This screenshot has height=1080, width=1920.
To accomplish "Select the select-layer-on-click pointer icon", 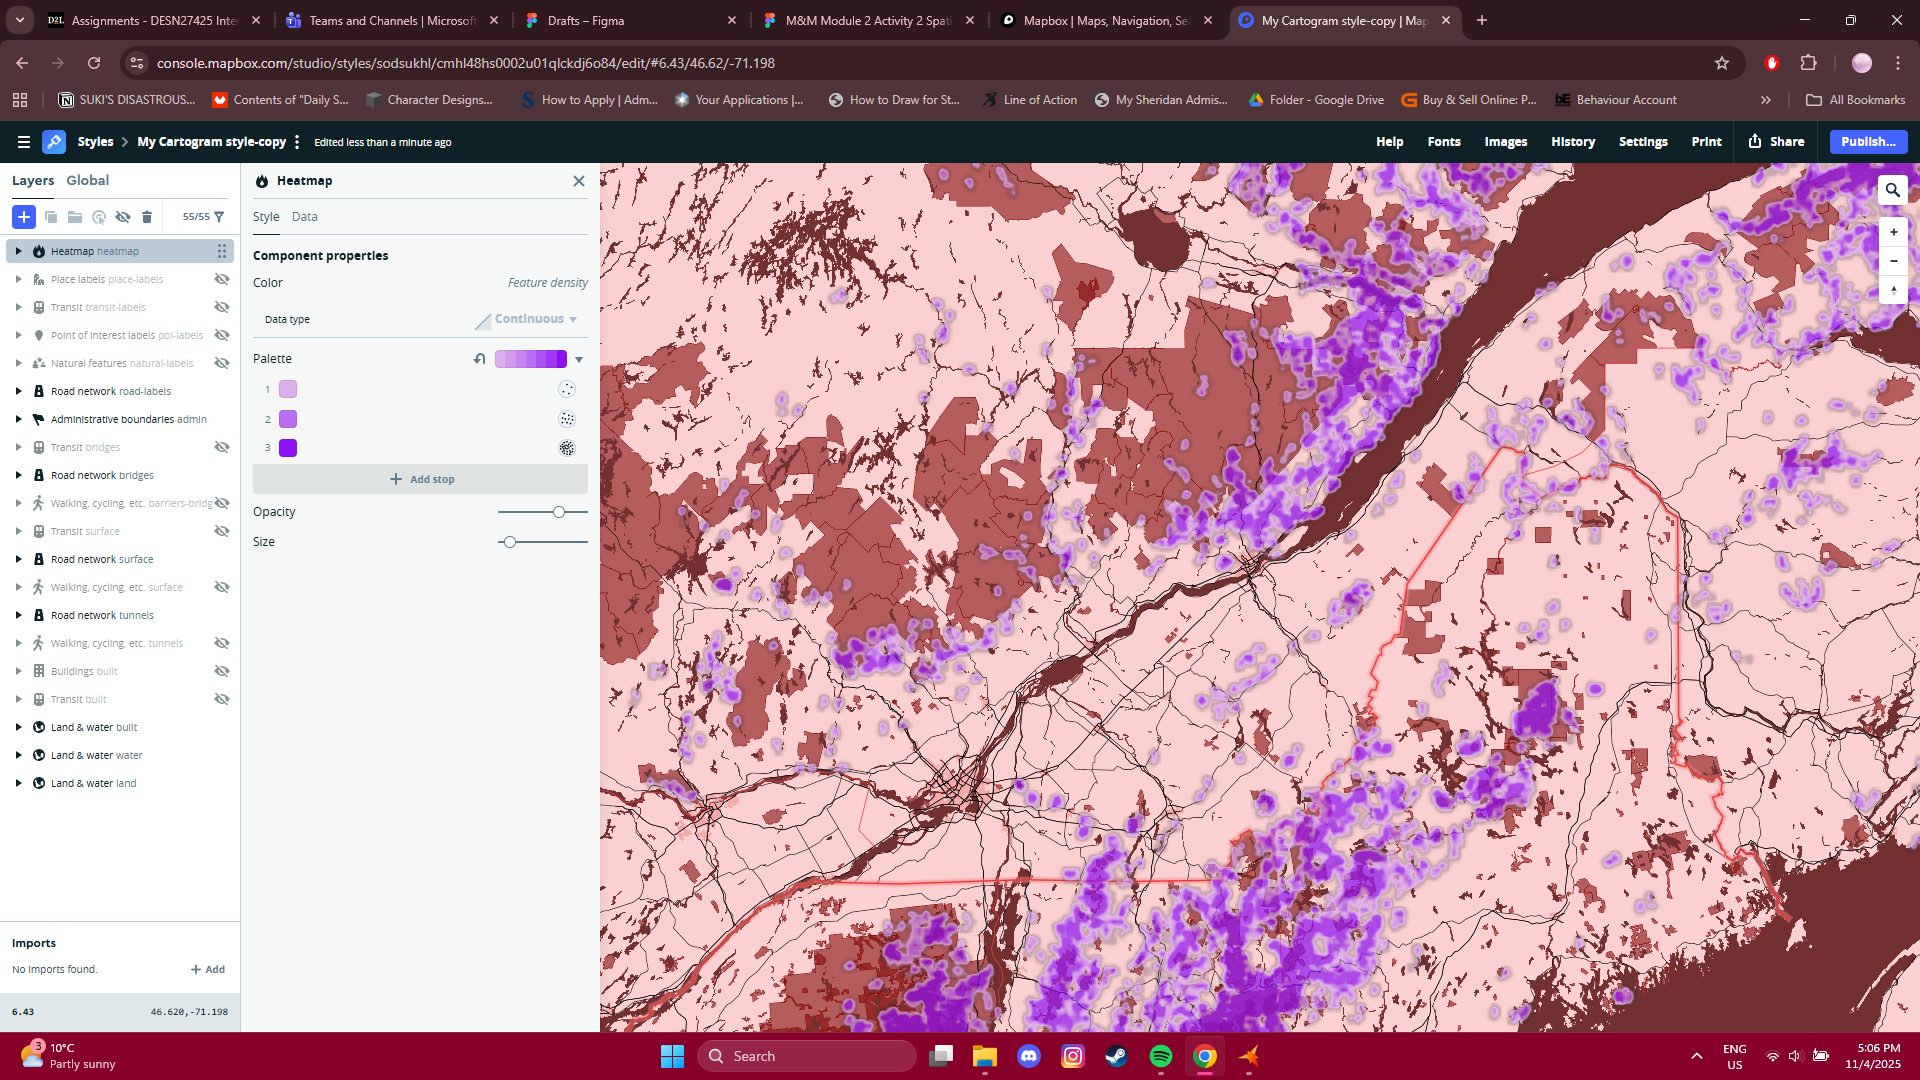I will click(x=98, y=217).
